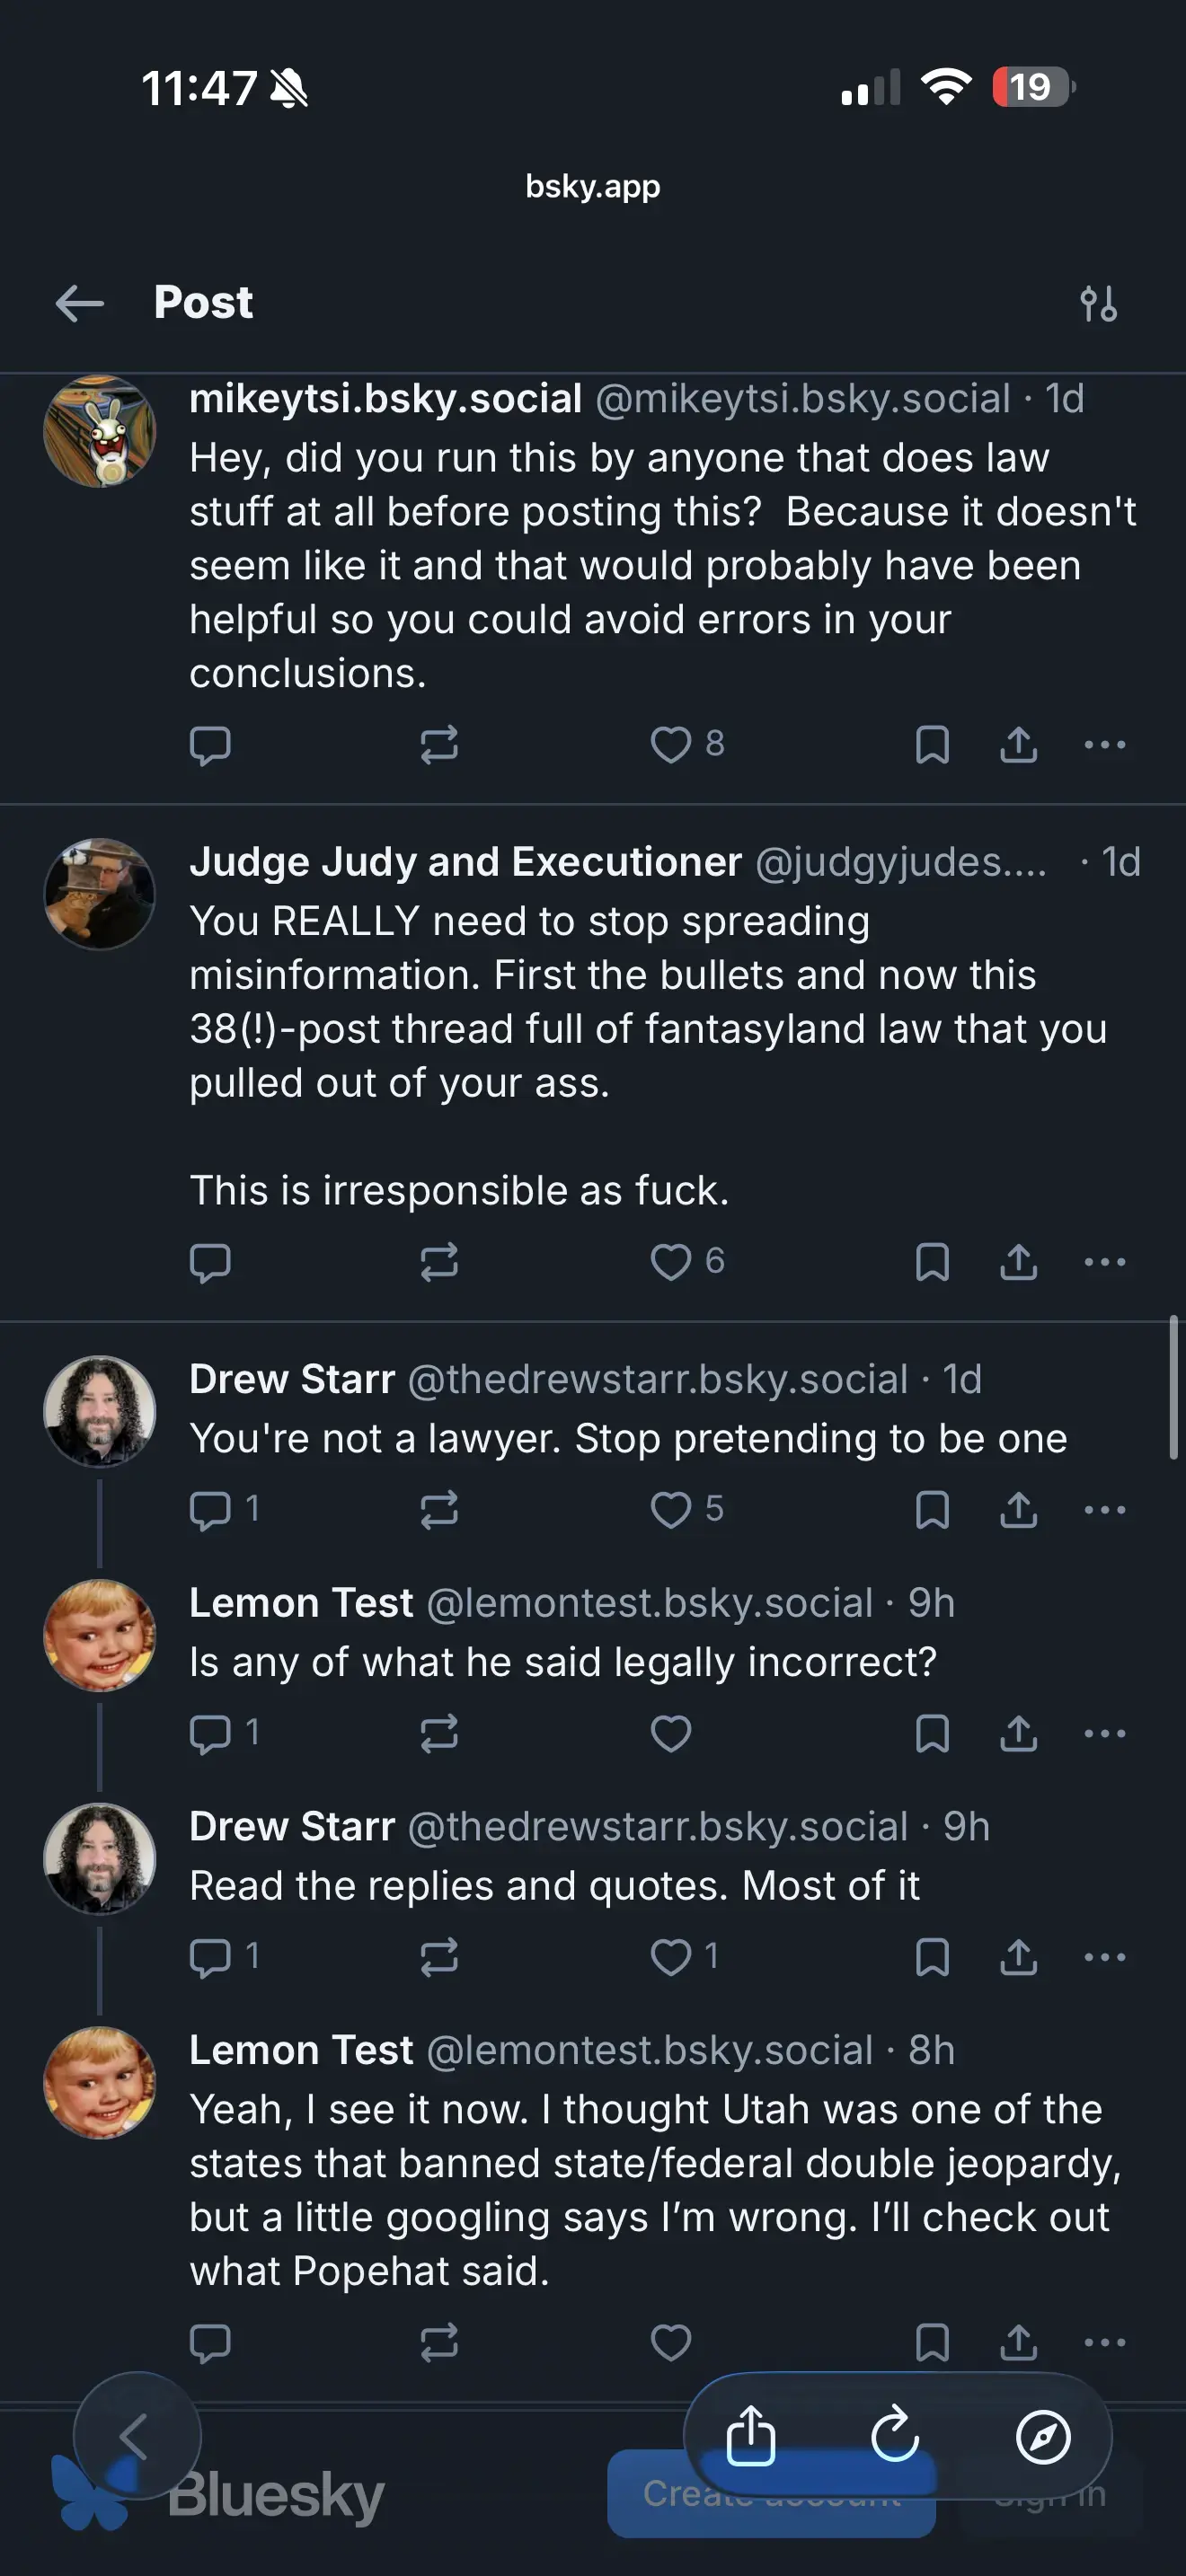This screenshot has width=1186, height=2576.
Task: Open the mikeytsi.bsky.social profile name
Action: [x=385, y=399]
